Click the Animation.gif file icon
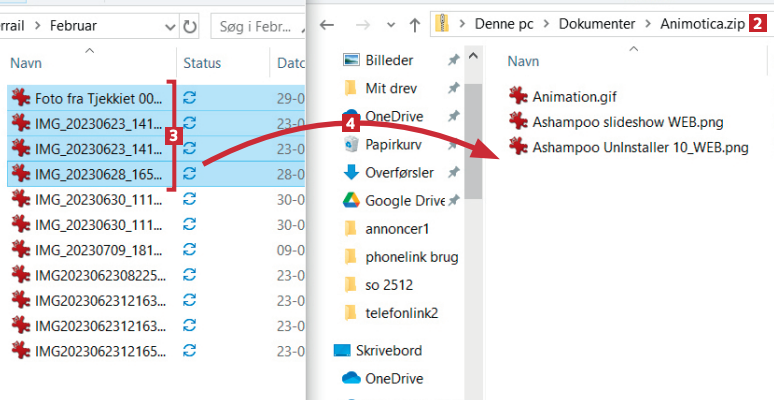The height and width of the screenshot is (400, 774). pos(517,96)
